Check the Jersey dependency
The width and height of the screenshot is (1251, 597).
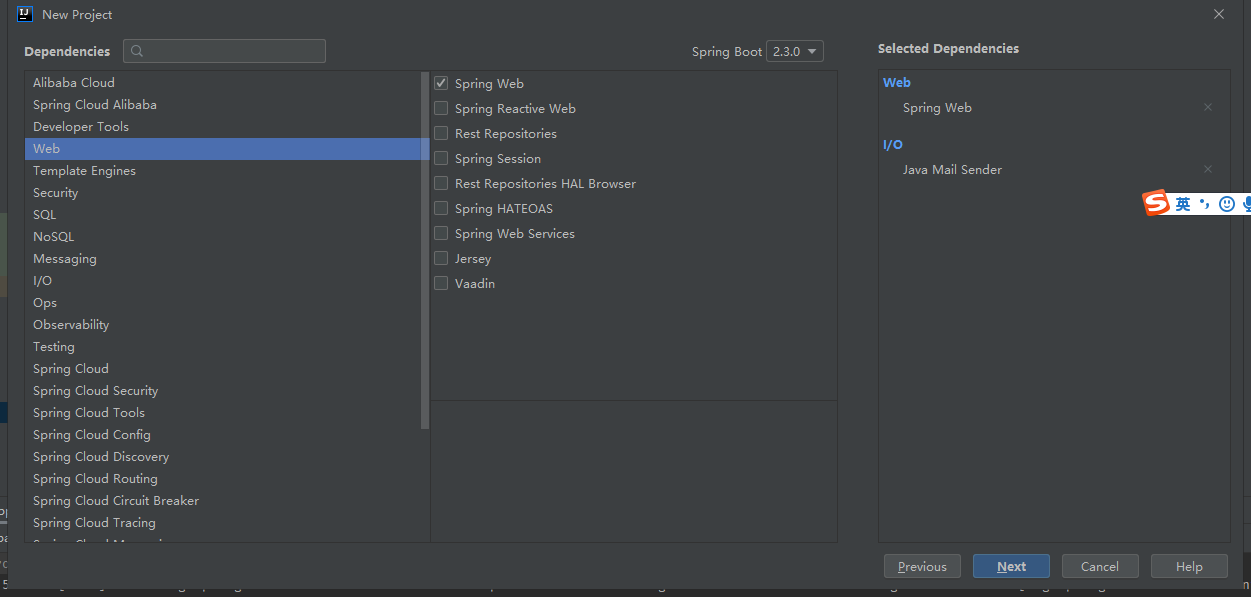[x=441, y=258]
